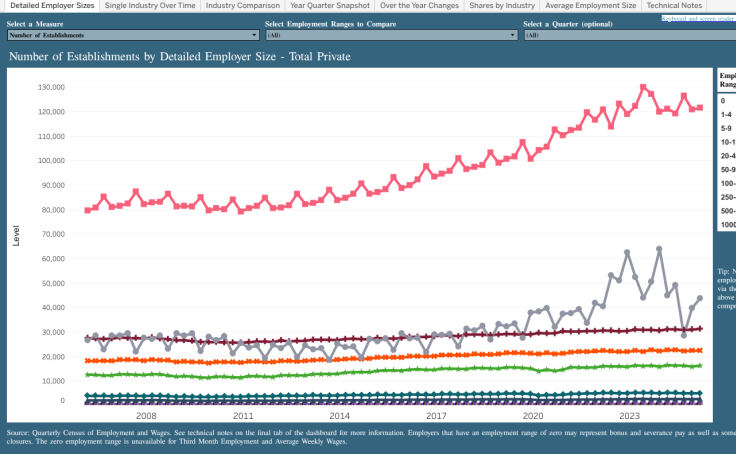Open the Select a Measure dropdown
This screenshot has height=454, width=736.
click(131, 35)
